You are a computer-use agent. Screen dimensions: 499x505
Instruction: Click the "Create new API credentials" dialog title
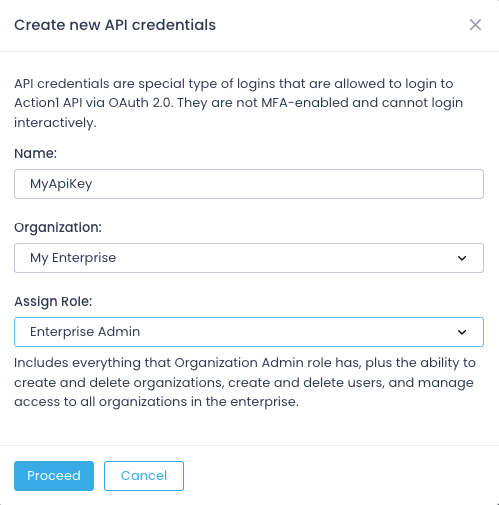pos(115,25)
